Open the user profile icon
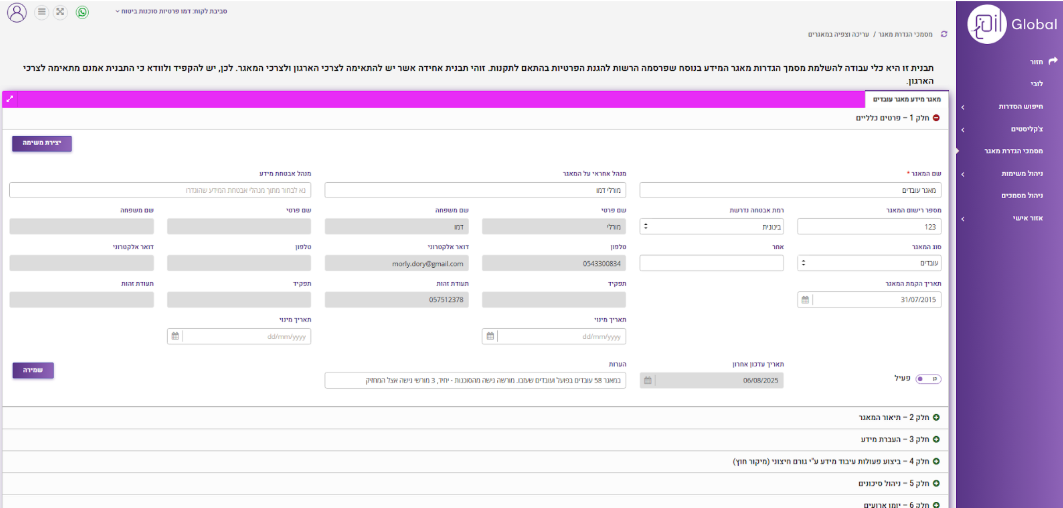 click(17, 13)
